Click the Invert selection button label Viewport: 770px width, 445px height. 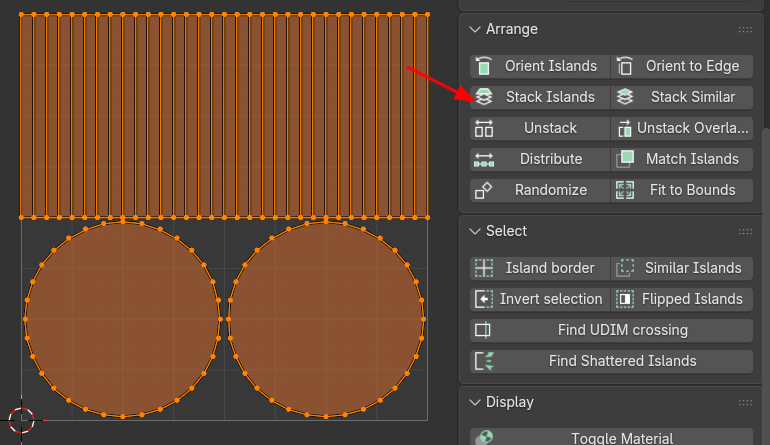point(551,299)
